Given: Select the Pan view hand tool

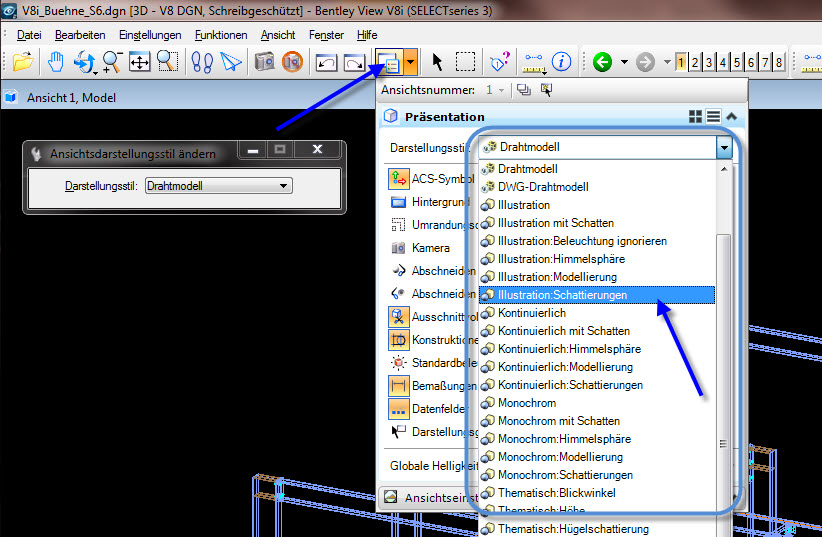Looking at the screenshot, I should pos(56,62).
